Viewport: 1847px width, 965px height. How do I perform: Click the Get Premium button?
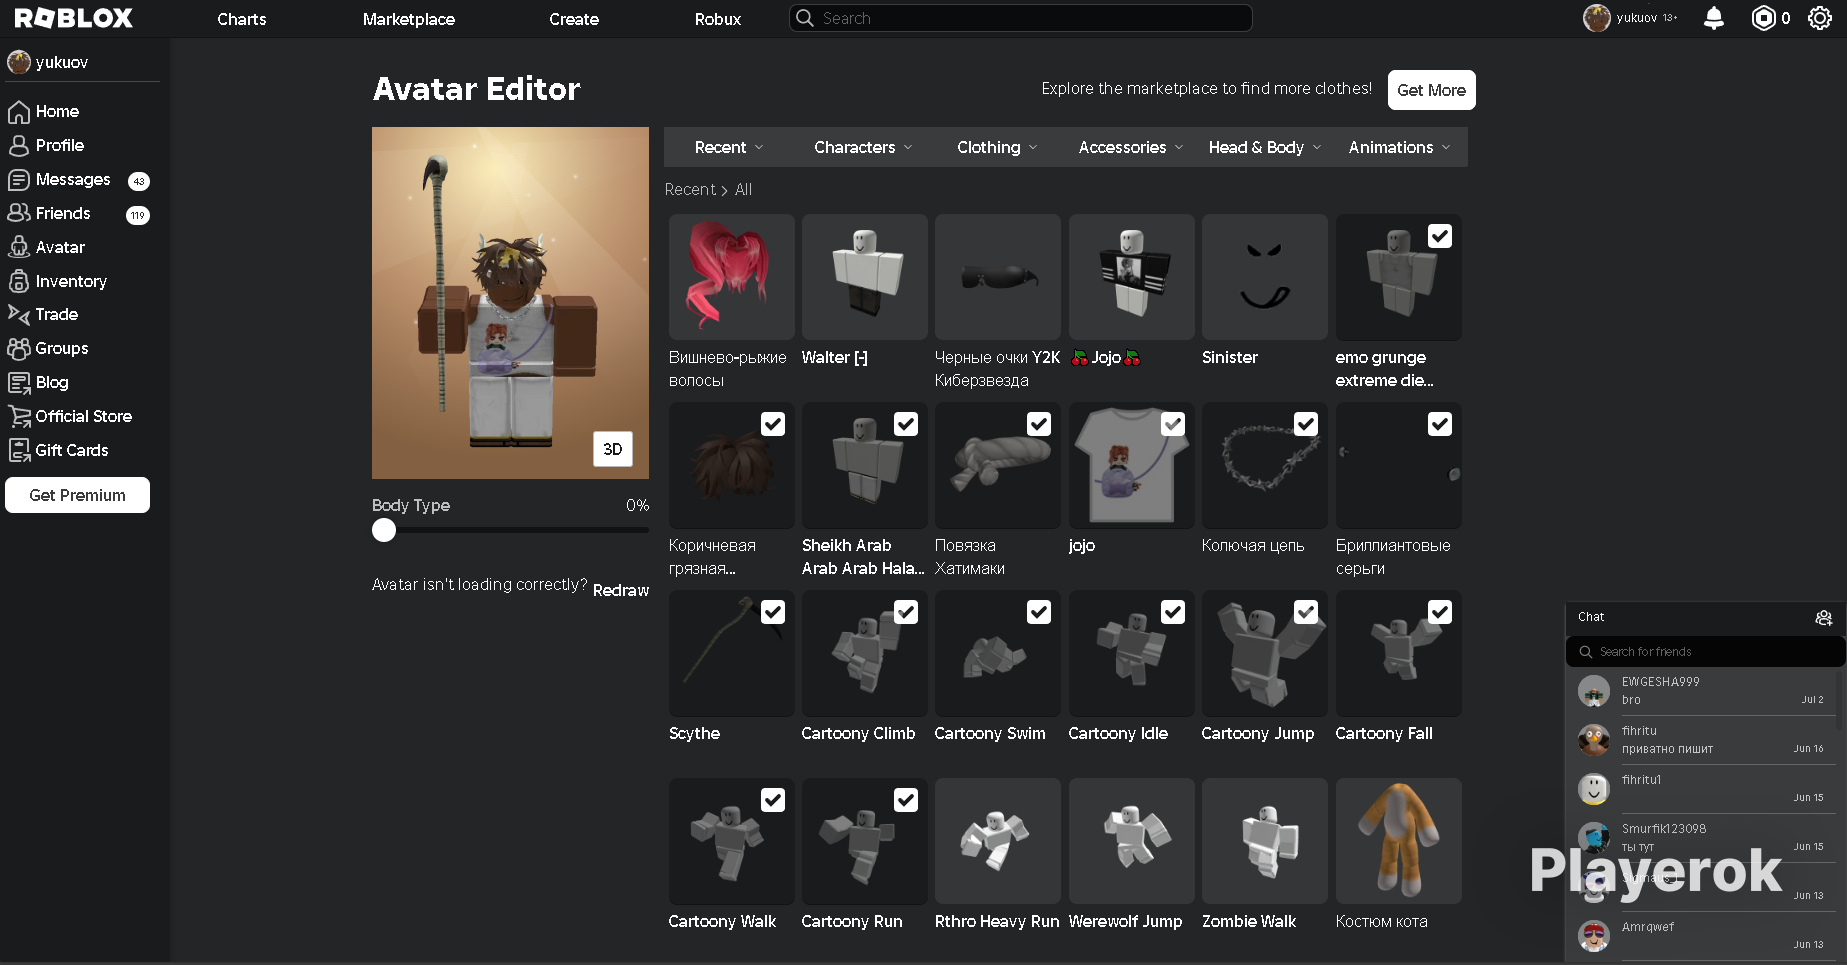(77, 495)
